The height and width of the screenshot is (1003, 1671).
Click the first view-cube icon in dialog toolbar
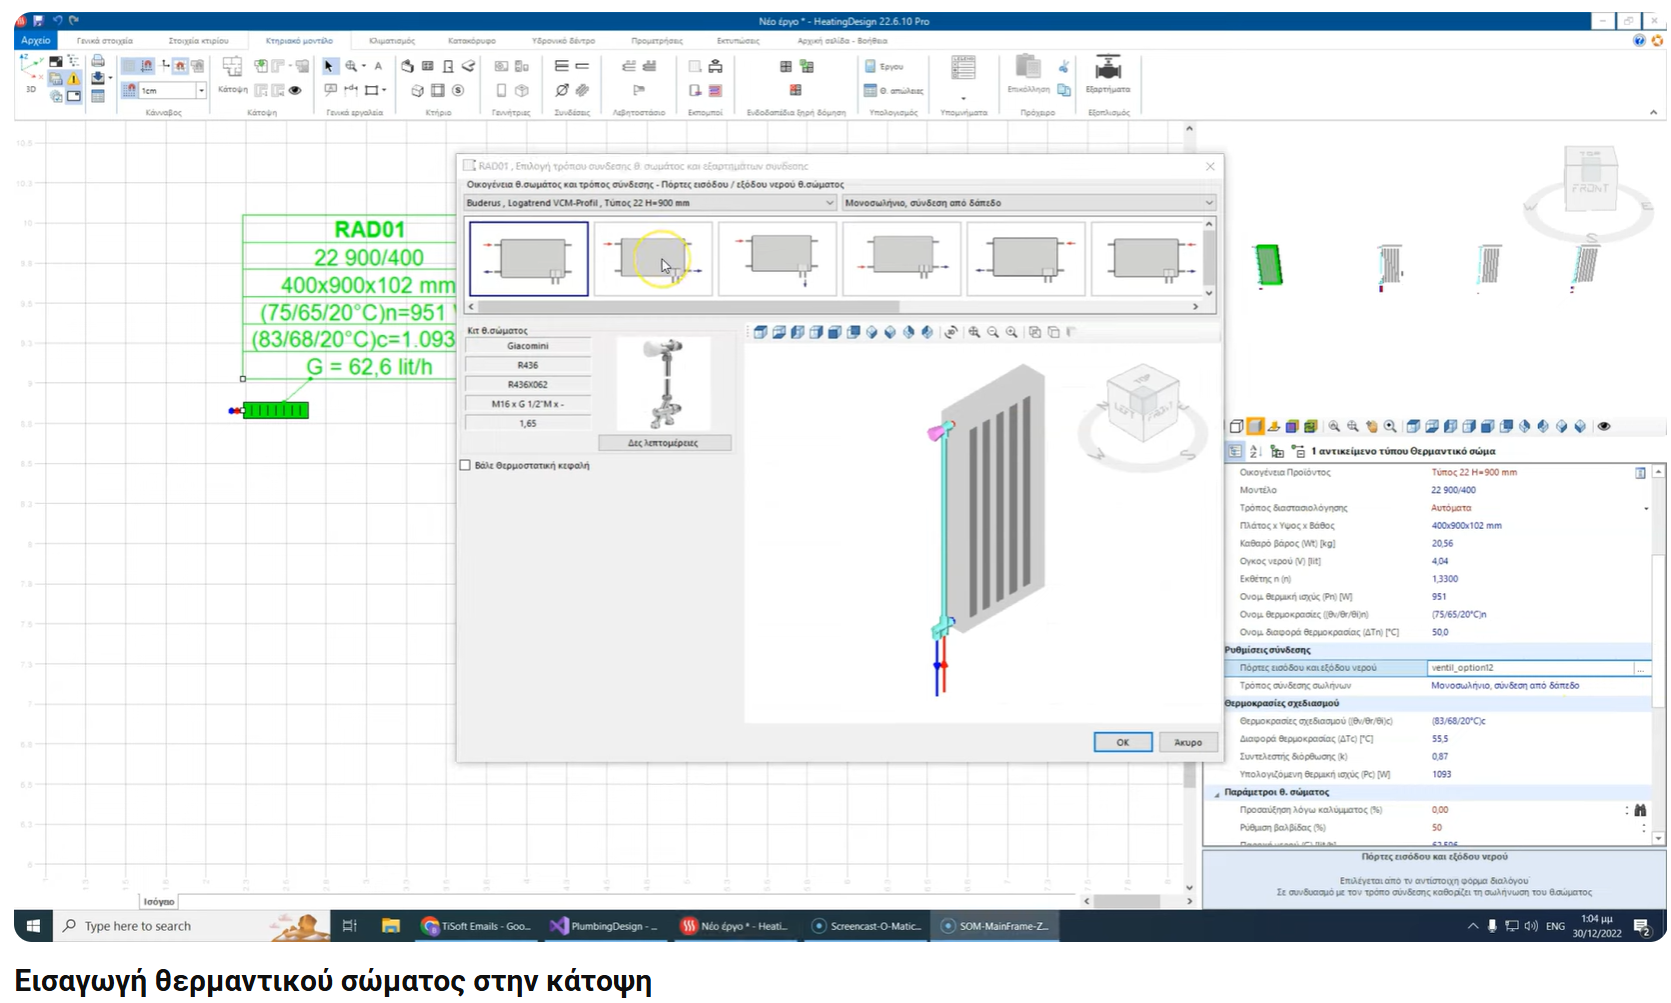[x=760, y=332]
